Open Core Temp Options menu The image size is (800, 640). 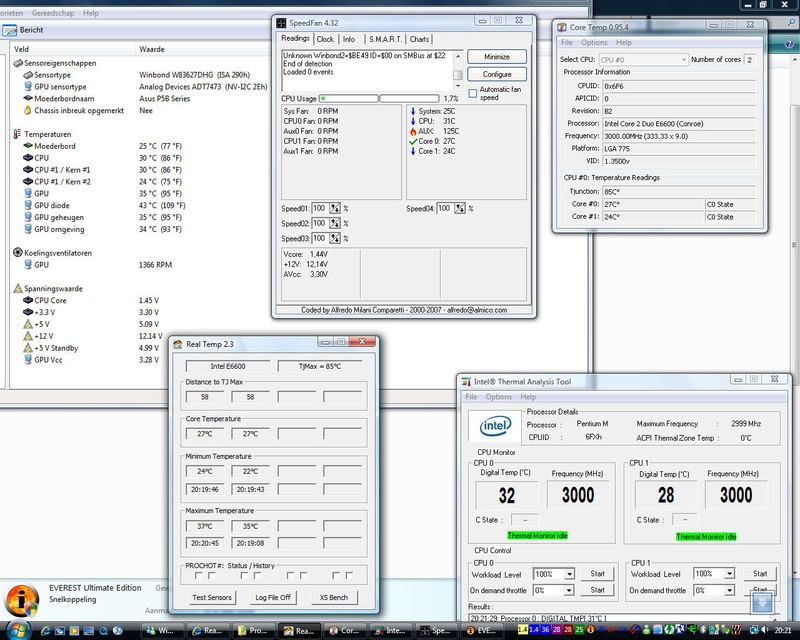point(594,42)
